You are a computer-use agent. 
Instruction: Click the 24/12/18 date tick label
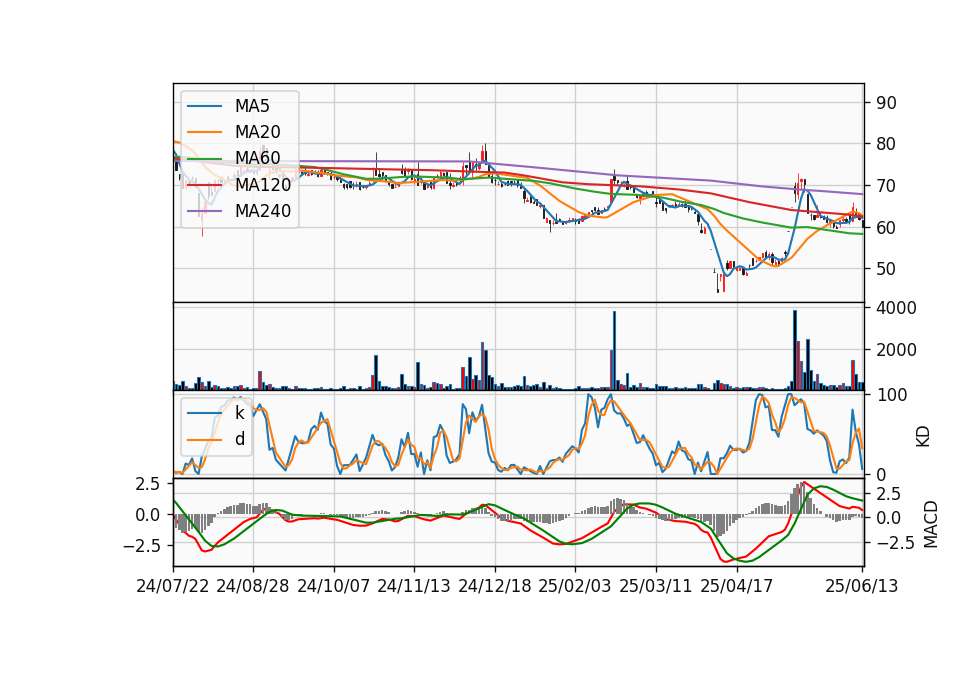pyautogui.click(x=495, y=586)
